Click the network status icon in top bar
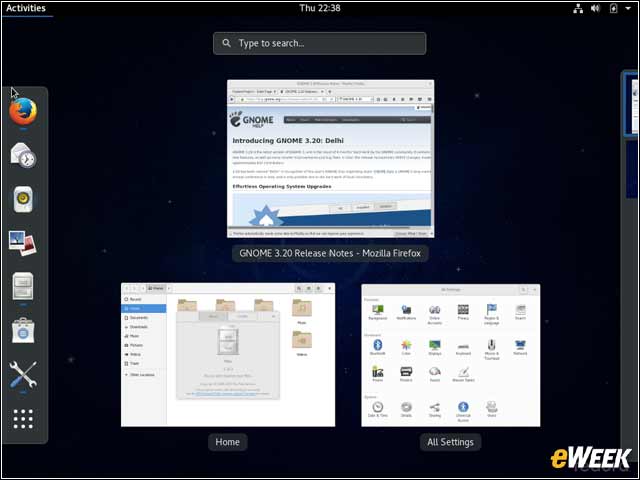 578,8
